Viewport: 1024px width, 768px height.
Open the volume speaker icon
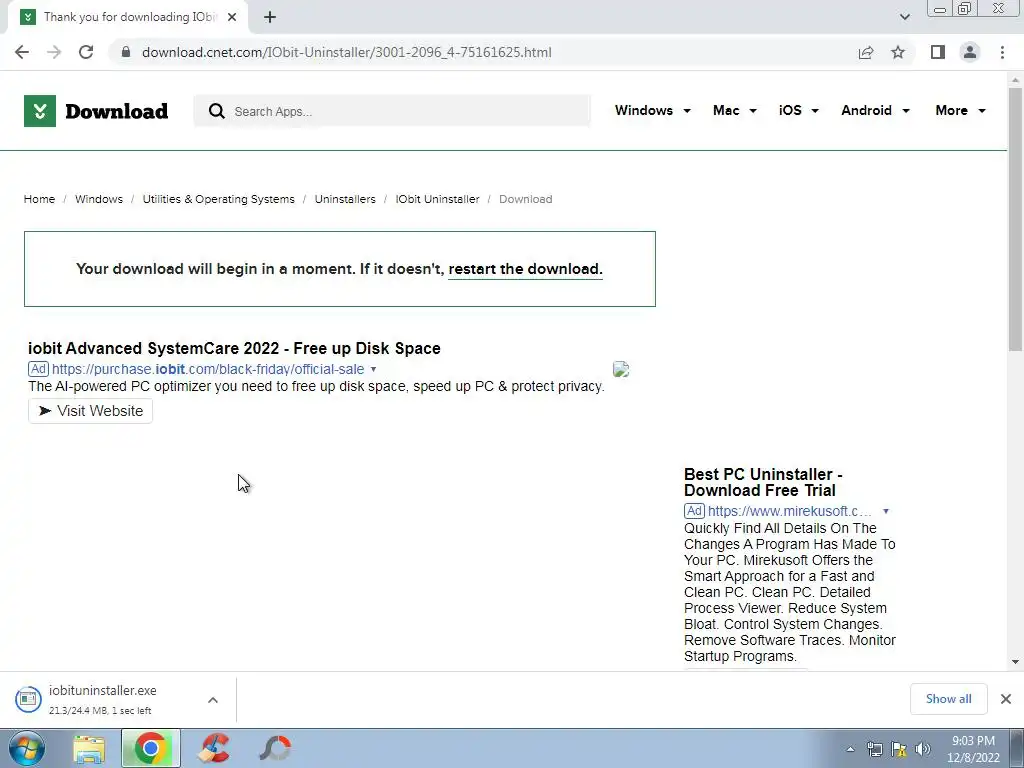(923, 749)
